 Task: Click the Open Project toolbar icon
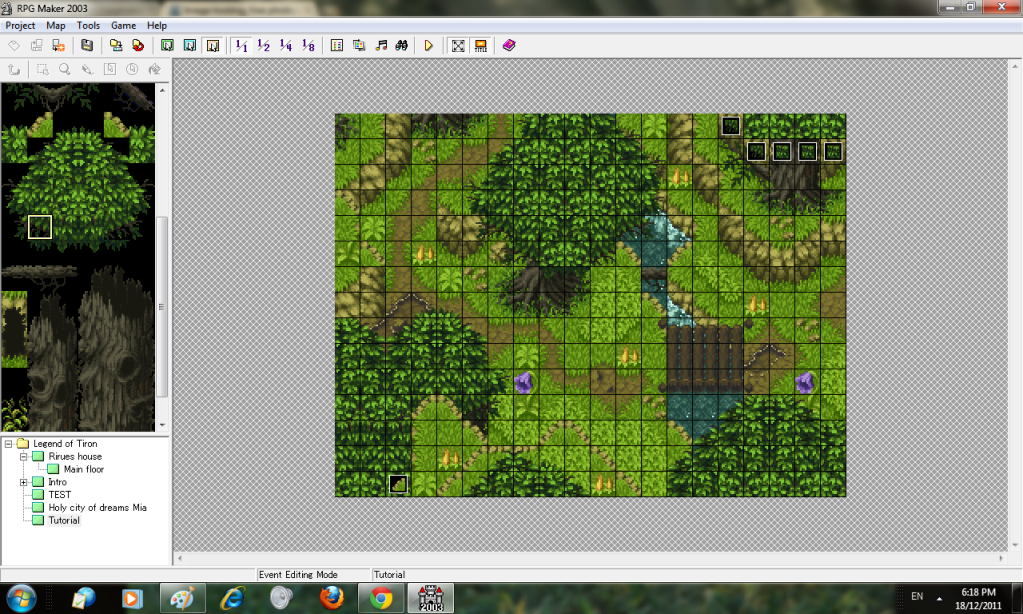(37, 45)
